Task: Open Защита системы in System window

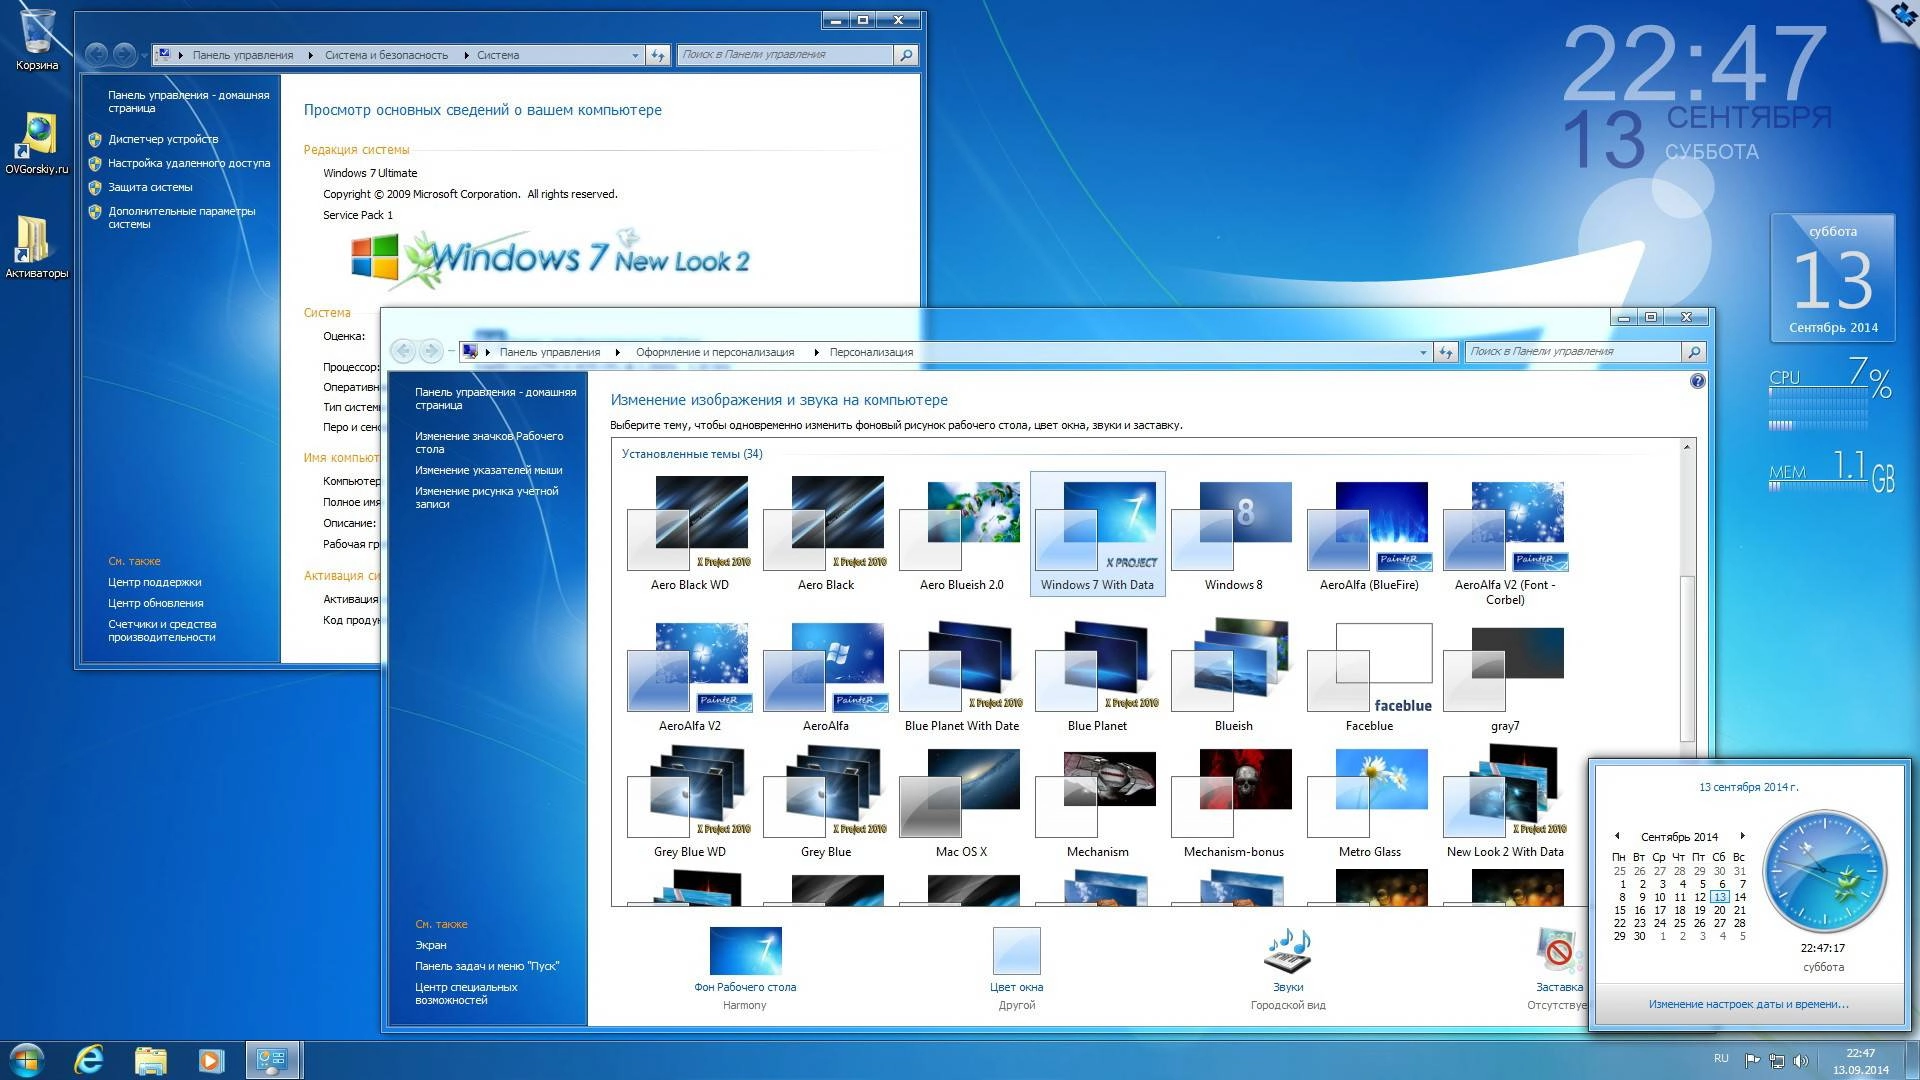Action: coord(150,187)
